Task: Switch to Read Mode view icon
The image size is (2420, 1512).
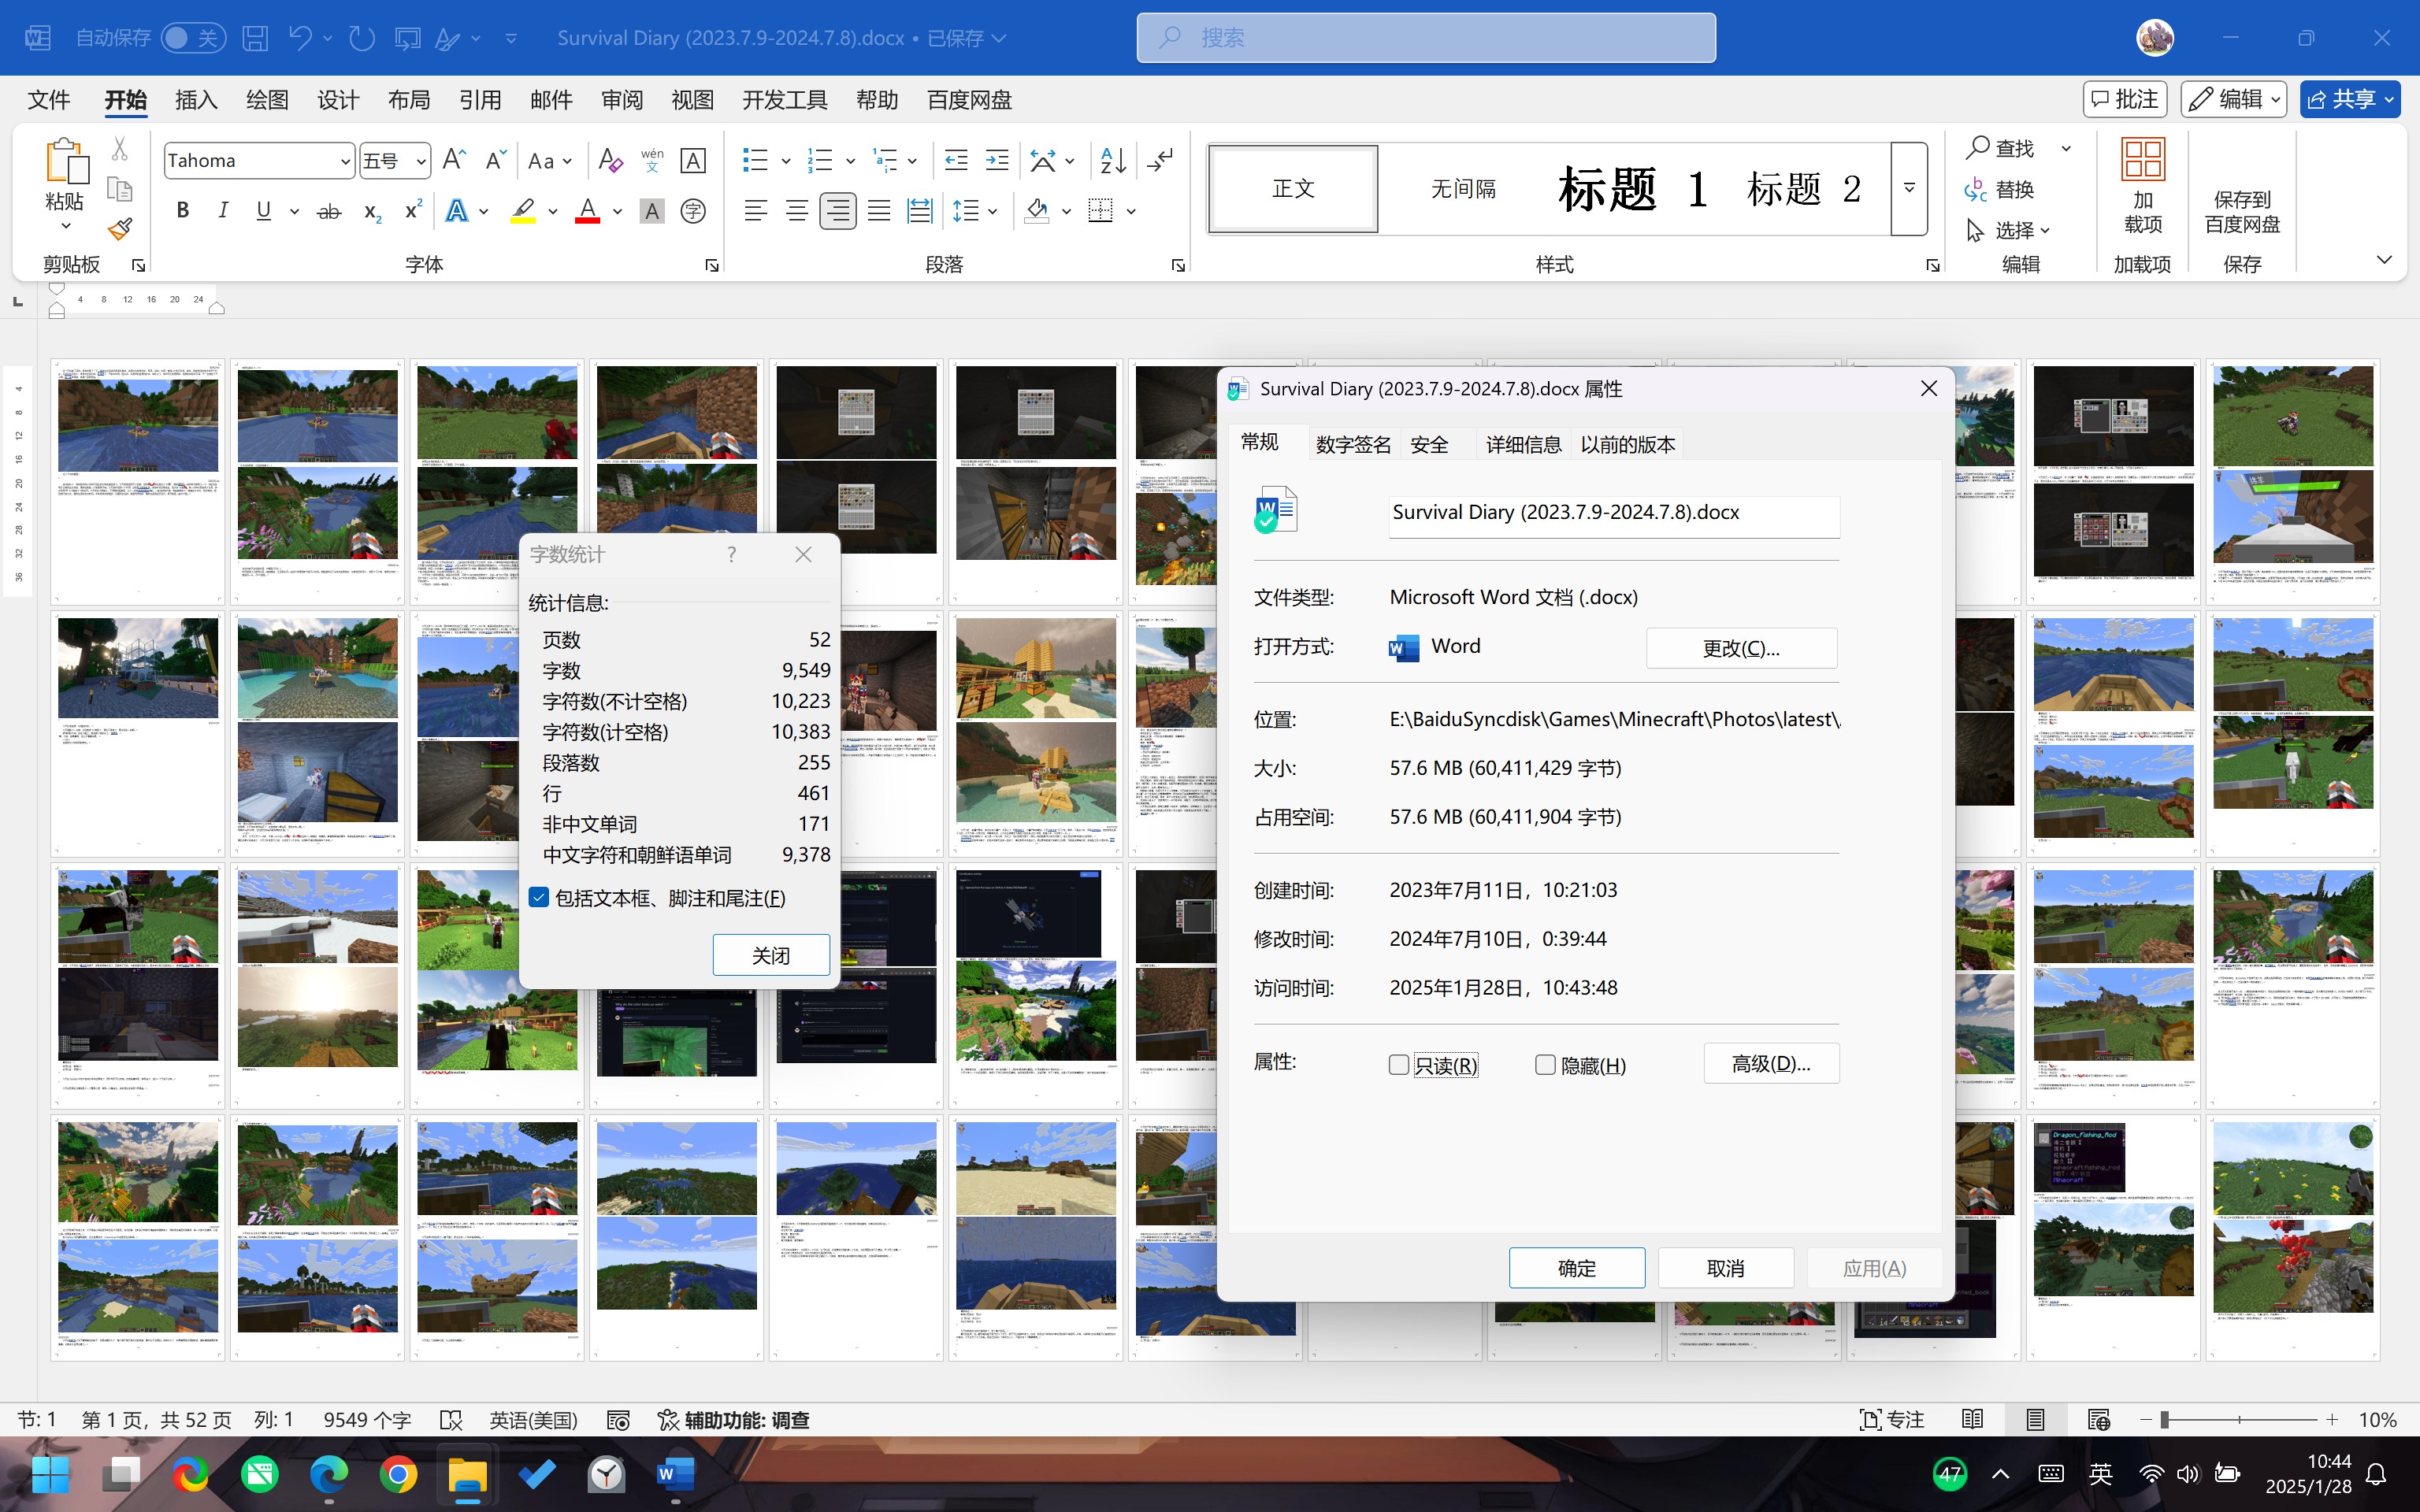Action: coord(1972,1420)
